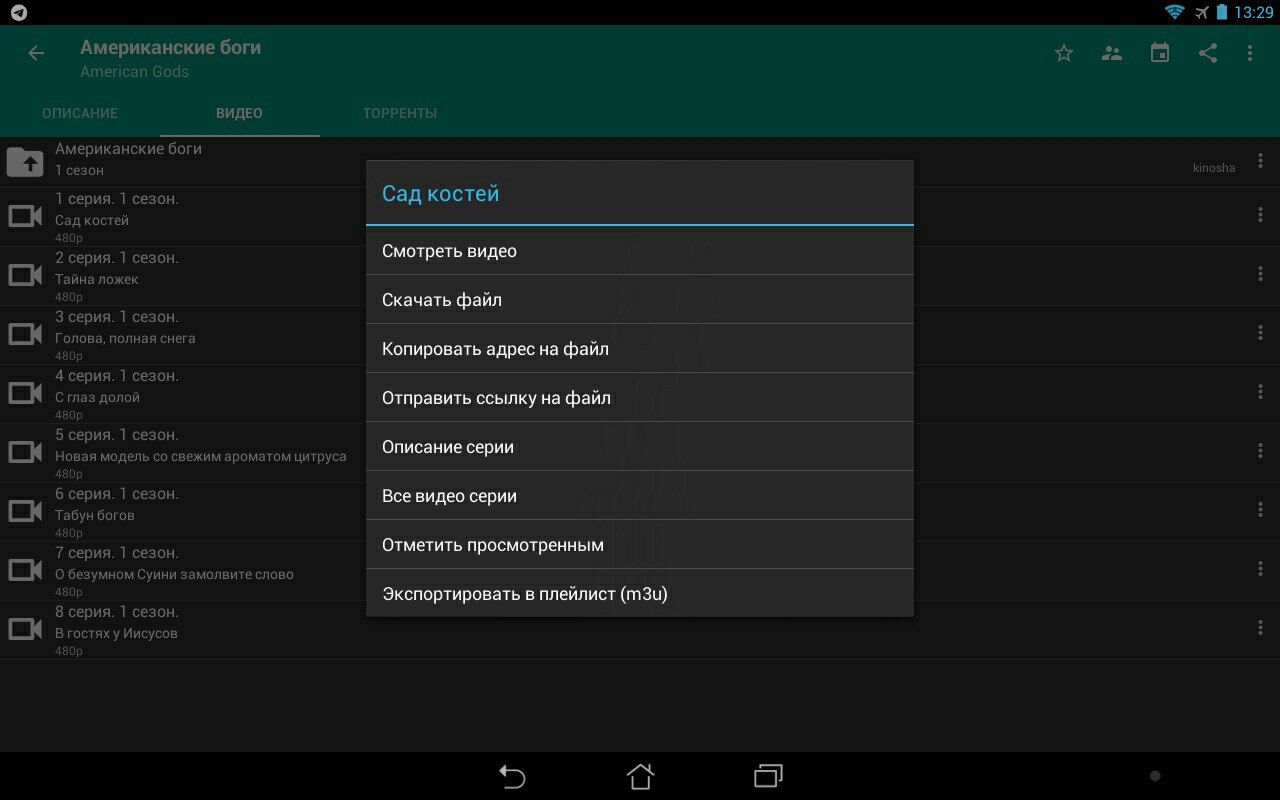Tap the video camera icon for episode 1
Screen dimensions: 1280x800
tap(25, 216)
